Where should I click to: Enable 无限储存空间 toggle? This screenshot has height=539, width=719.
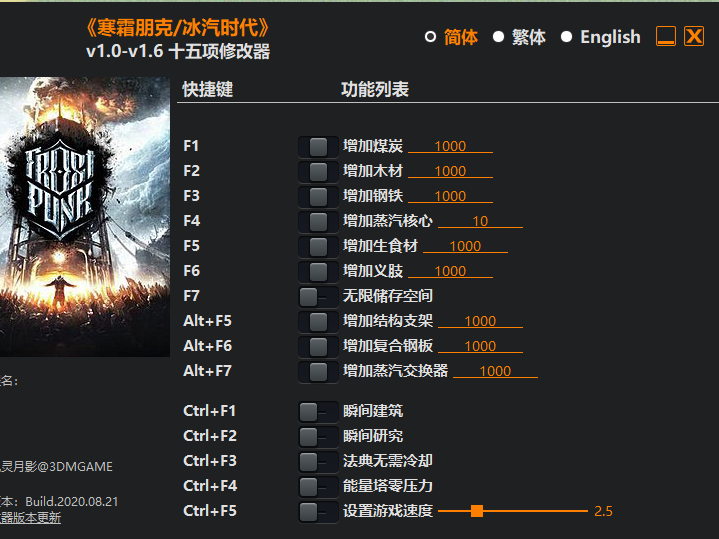point(318,297)
